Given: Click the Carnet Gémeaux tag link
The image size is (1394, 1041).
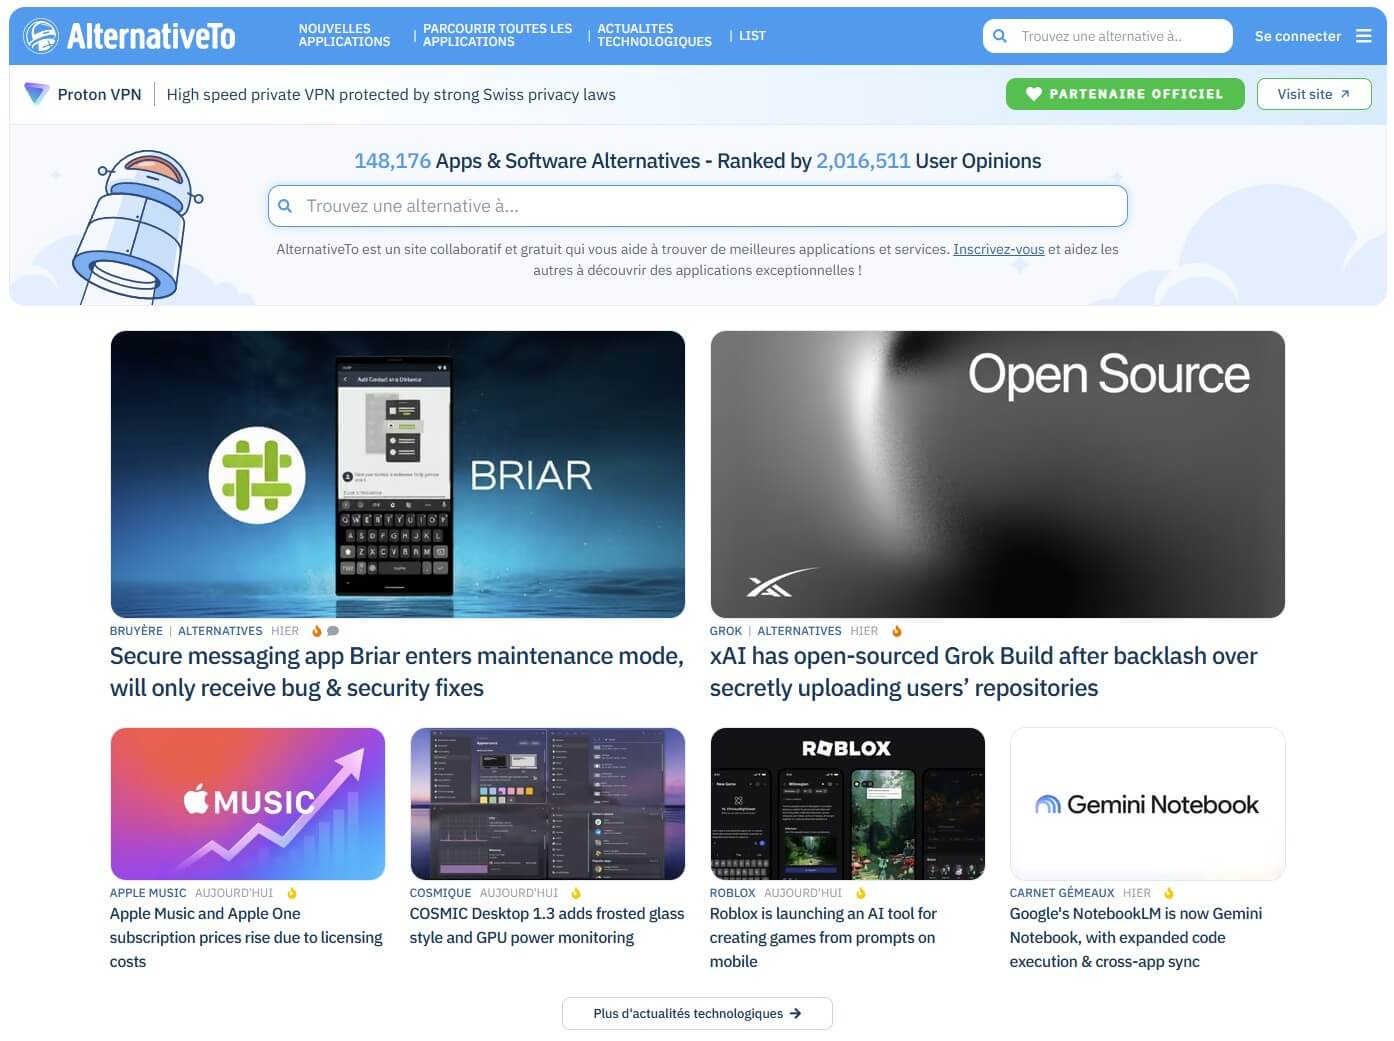Looking at the screenshot, I should click(x=1062, y=893).
